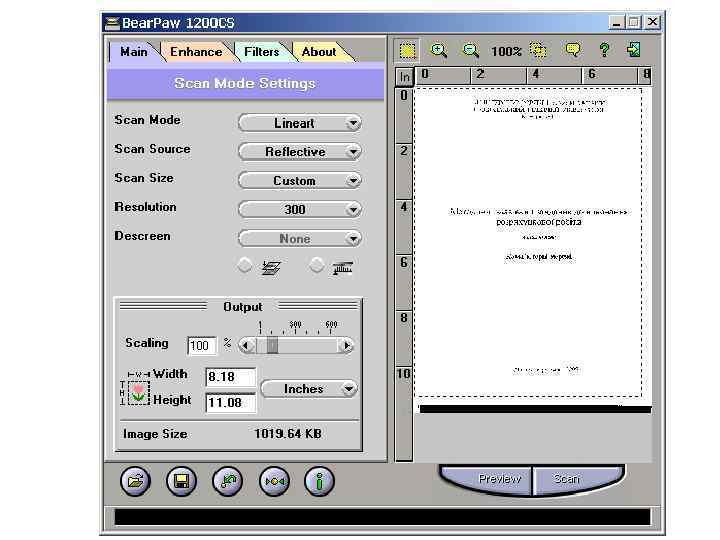Click the reset settings round button
The height and width of the screenshot is (540, 720).
tap(227, 481)
